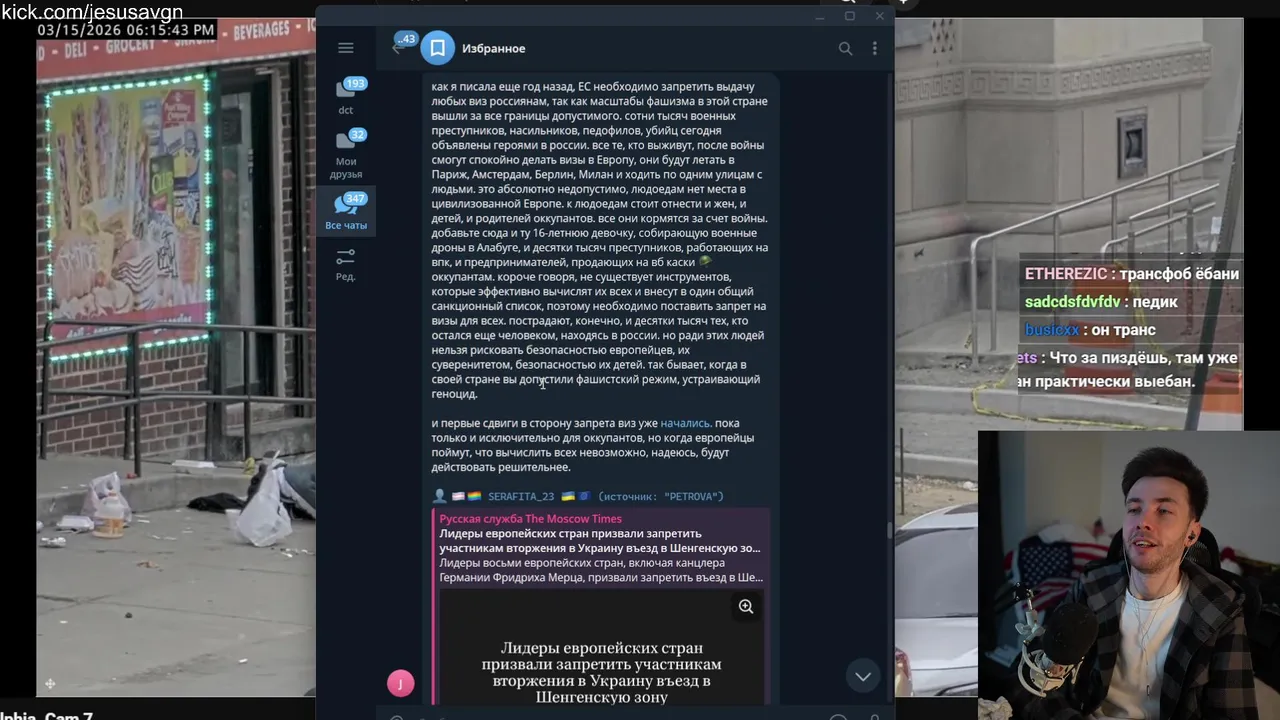Maximize the Telegram window

click(850, 16)
